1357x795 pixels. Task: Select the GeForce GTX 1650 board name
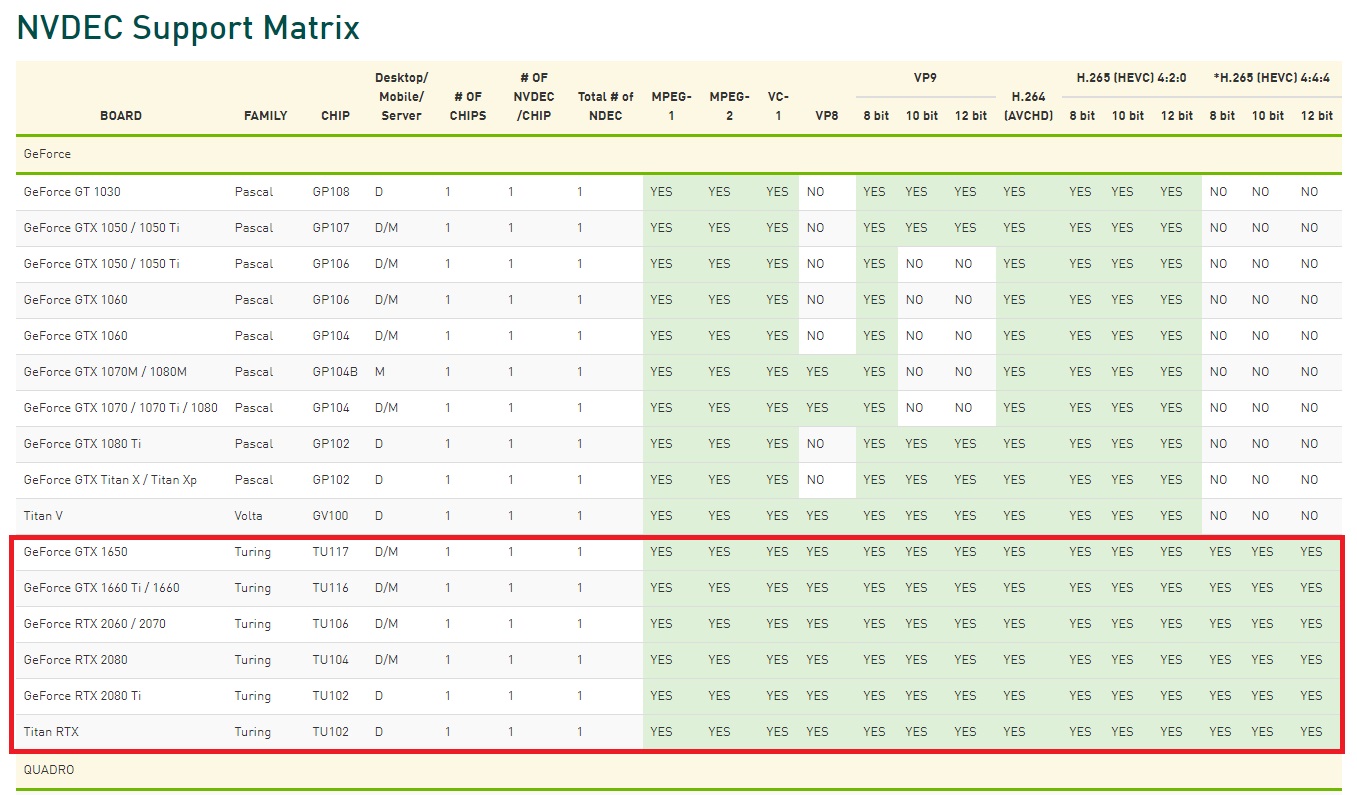(x=76, y=552)
